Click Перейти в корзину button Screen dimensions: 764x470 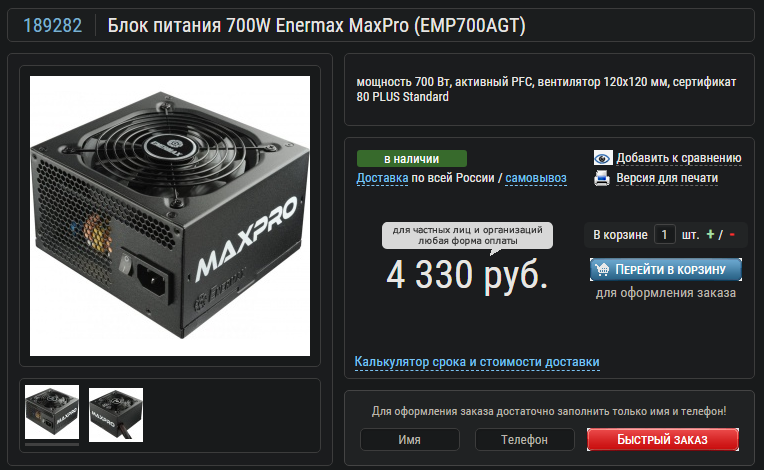pyautogui.click(x=666, y=269)
